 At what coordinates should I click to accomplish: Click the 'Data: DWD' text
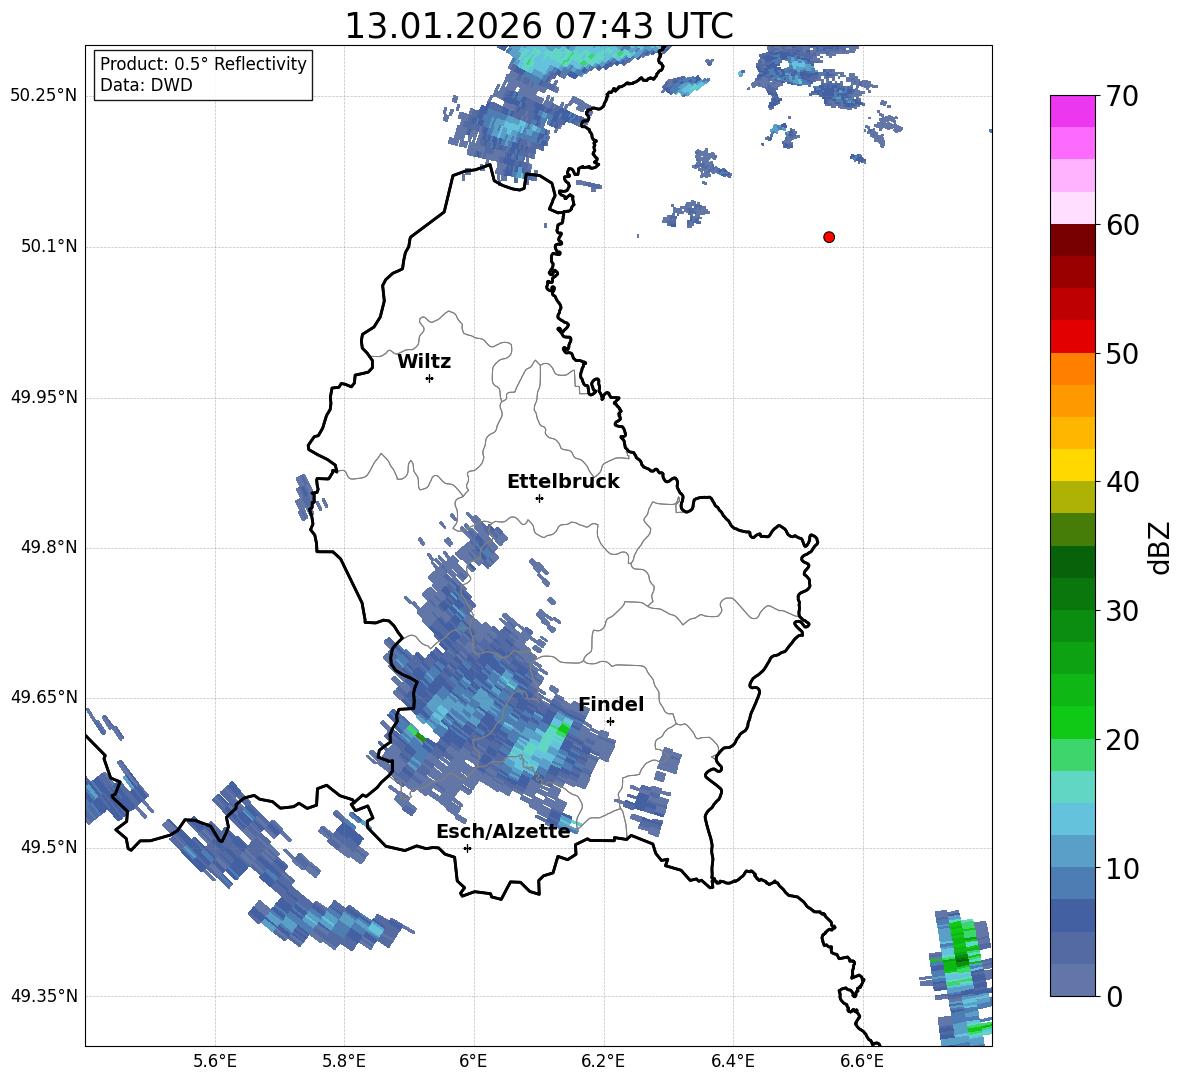pyautogui.click(x=146, y=85)
